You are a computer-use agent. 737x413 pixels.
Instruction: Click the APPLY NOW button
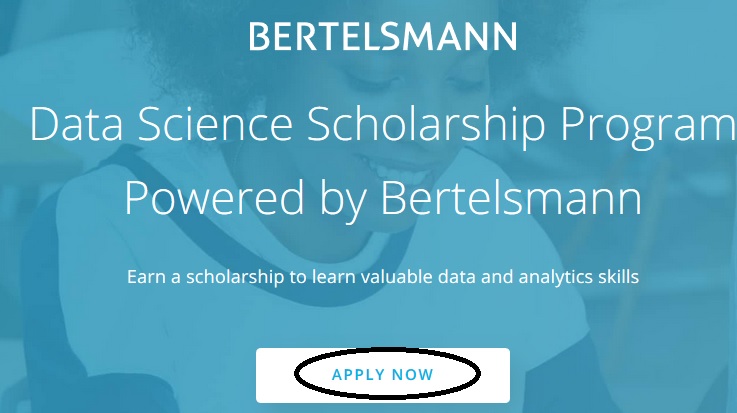point(383,375)
